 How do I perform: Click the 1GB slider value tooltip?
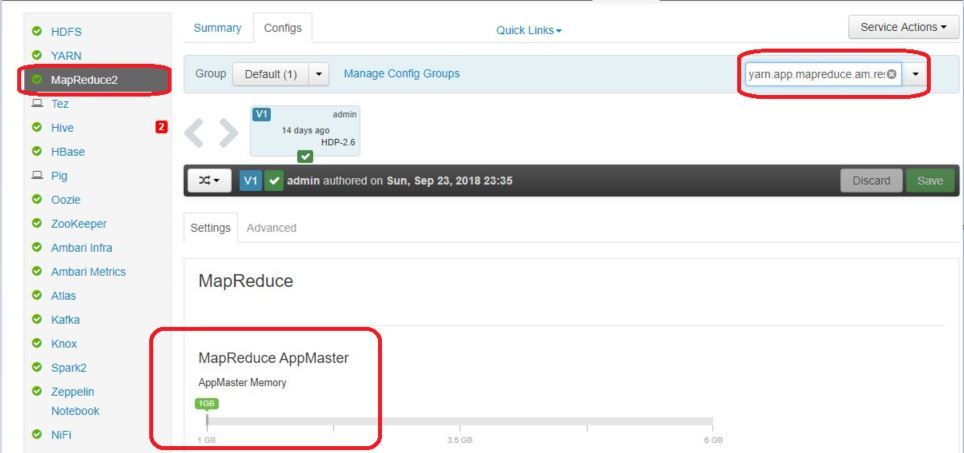[x=207, y=404]
